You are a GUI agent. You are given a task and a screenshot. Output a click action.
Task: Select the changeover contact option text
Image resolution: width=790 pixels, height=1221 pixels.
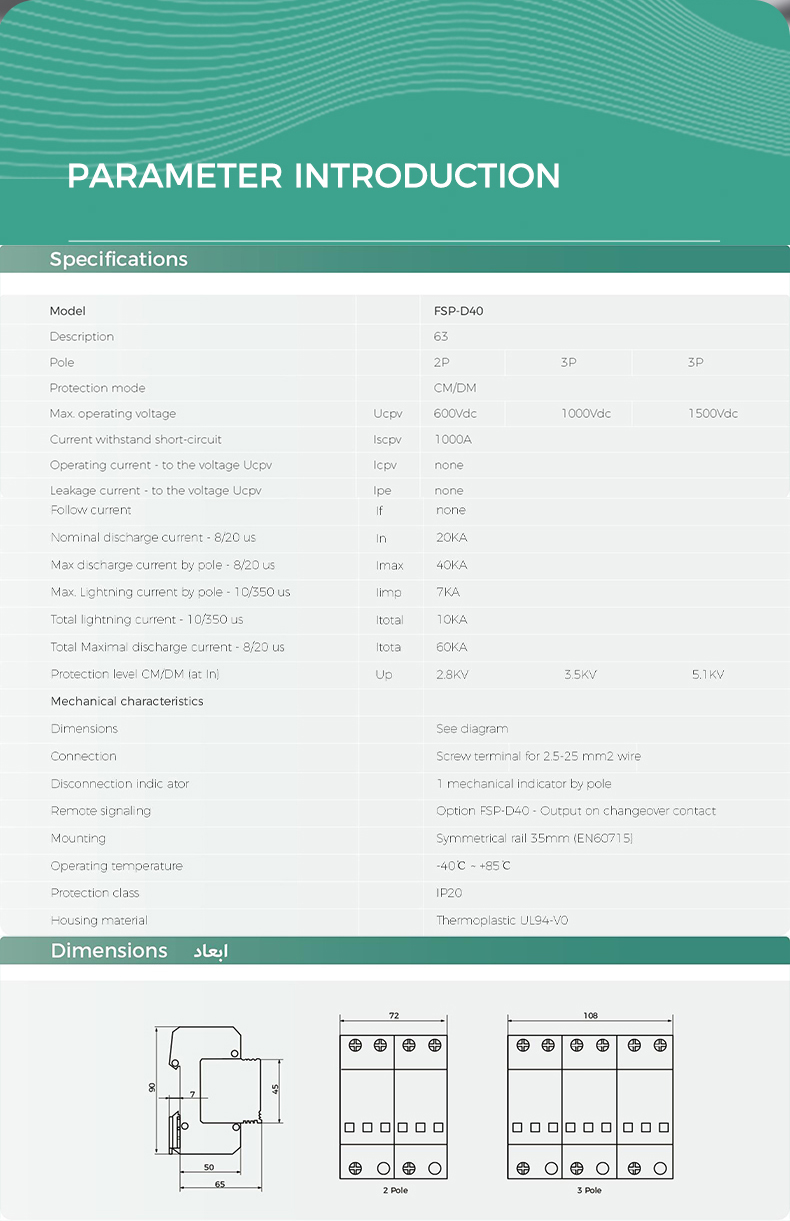point(576,811)
